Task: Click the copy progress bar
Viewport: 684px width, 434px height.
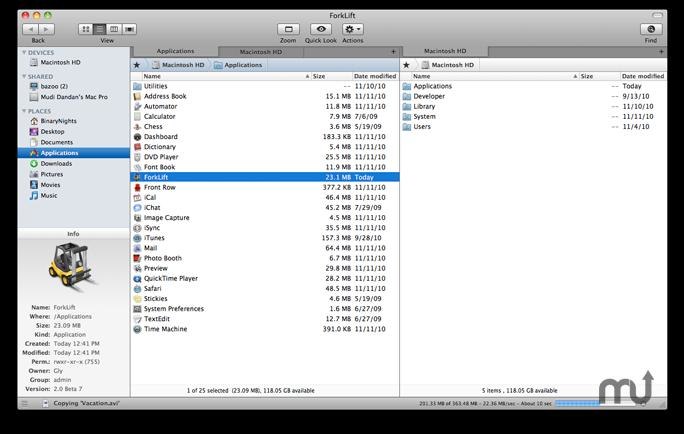Action: [595, 403]
